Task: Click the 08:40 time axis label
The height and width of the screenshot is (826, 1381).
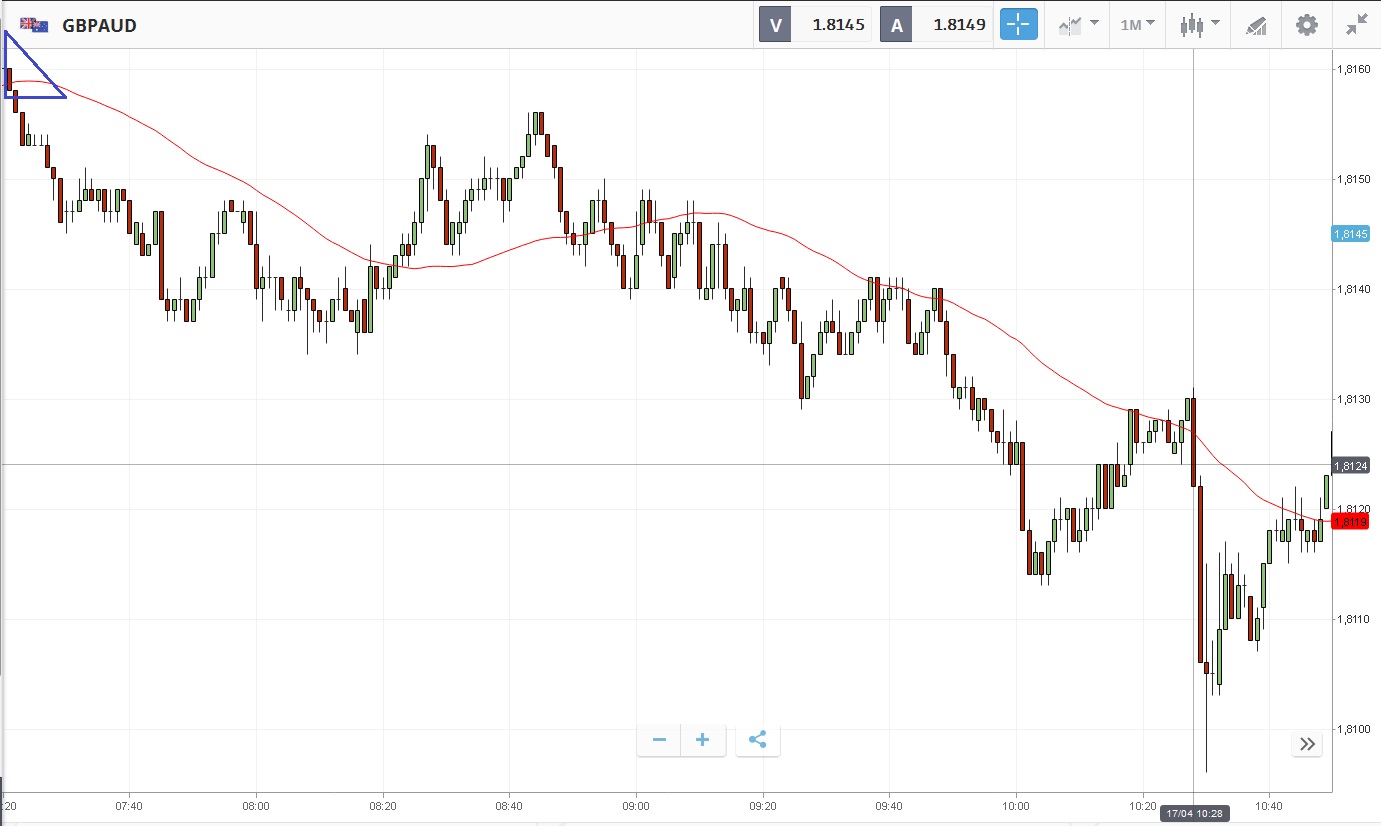Action: pos(509,806)
